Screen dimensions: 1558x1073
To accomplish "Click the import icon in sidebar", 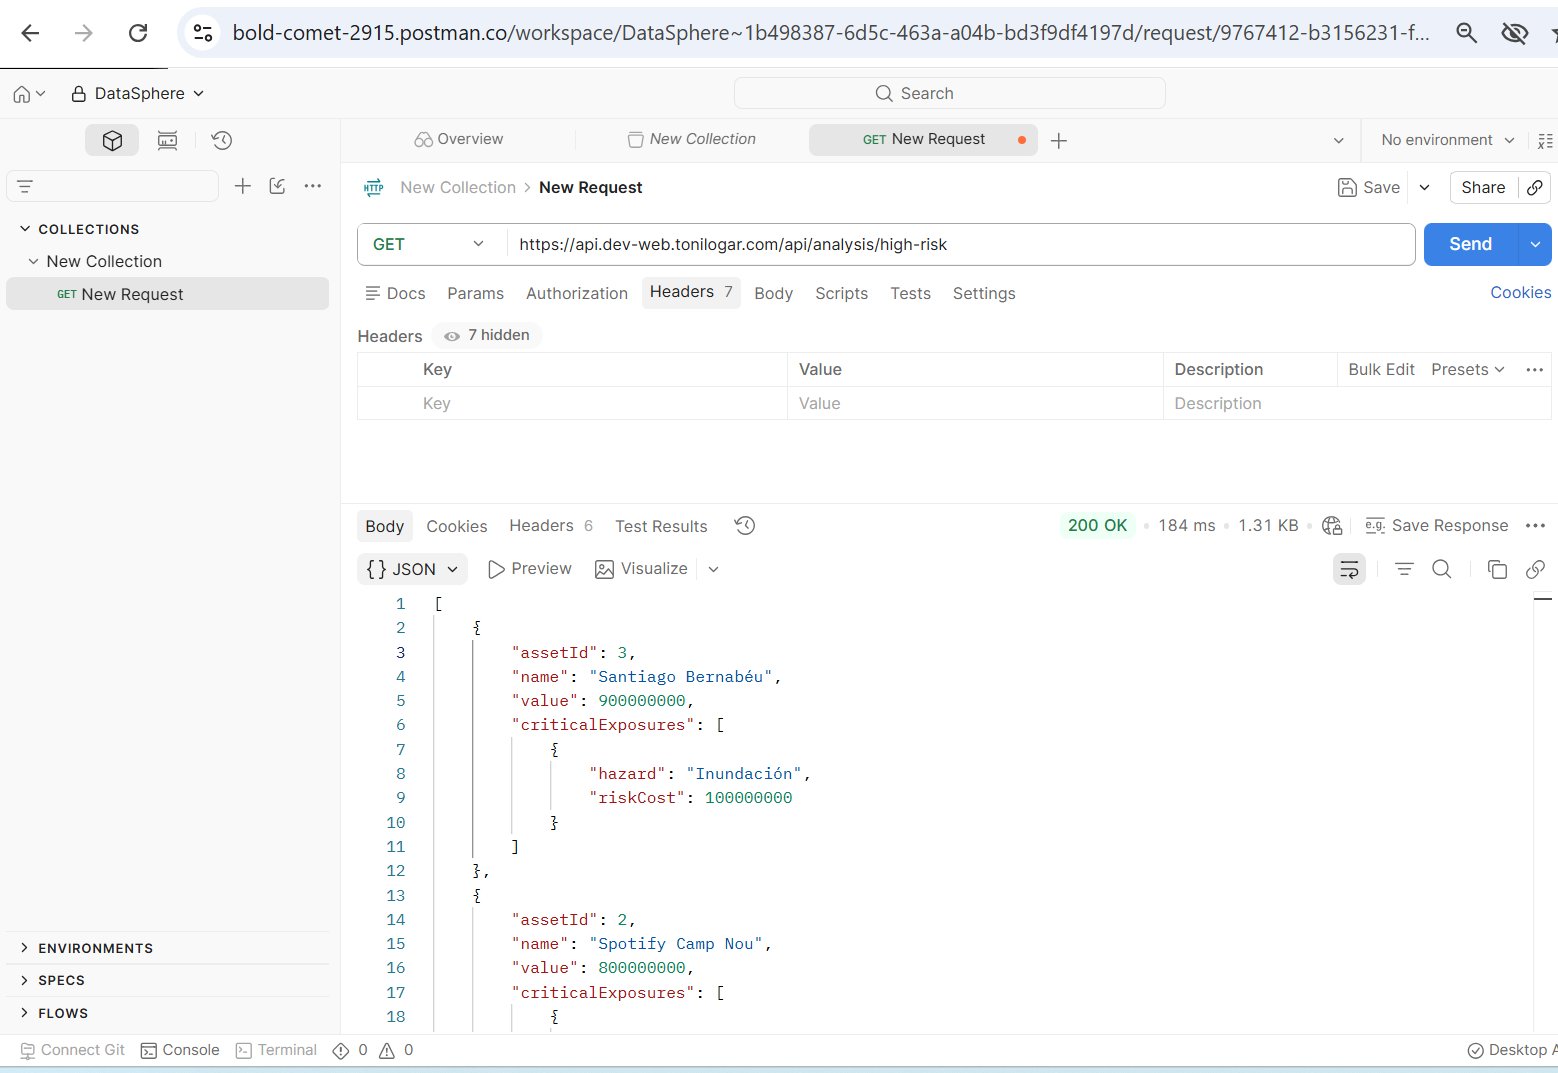I will pos(277,186).
